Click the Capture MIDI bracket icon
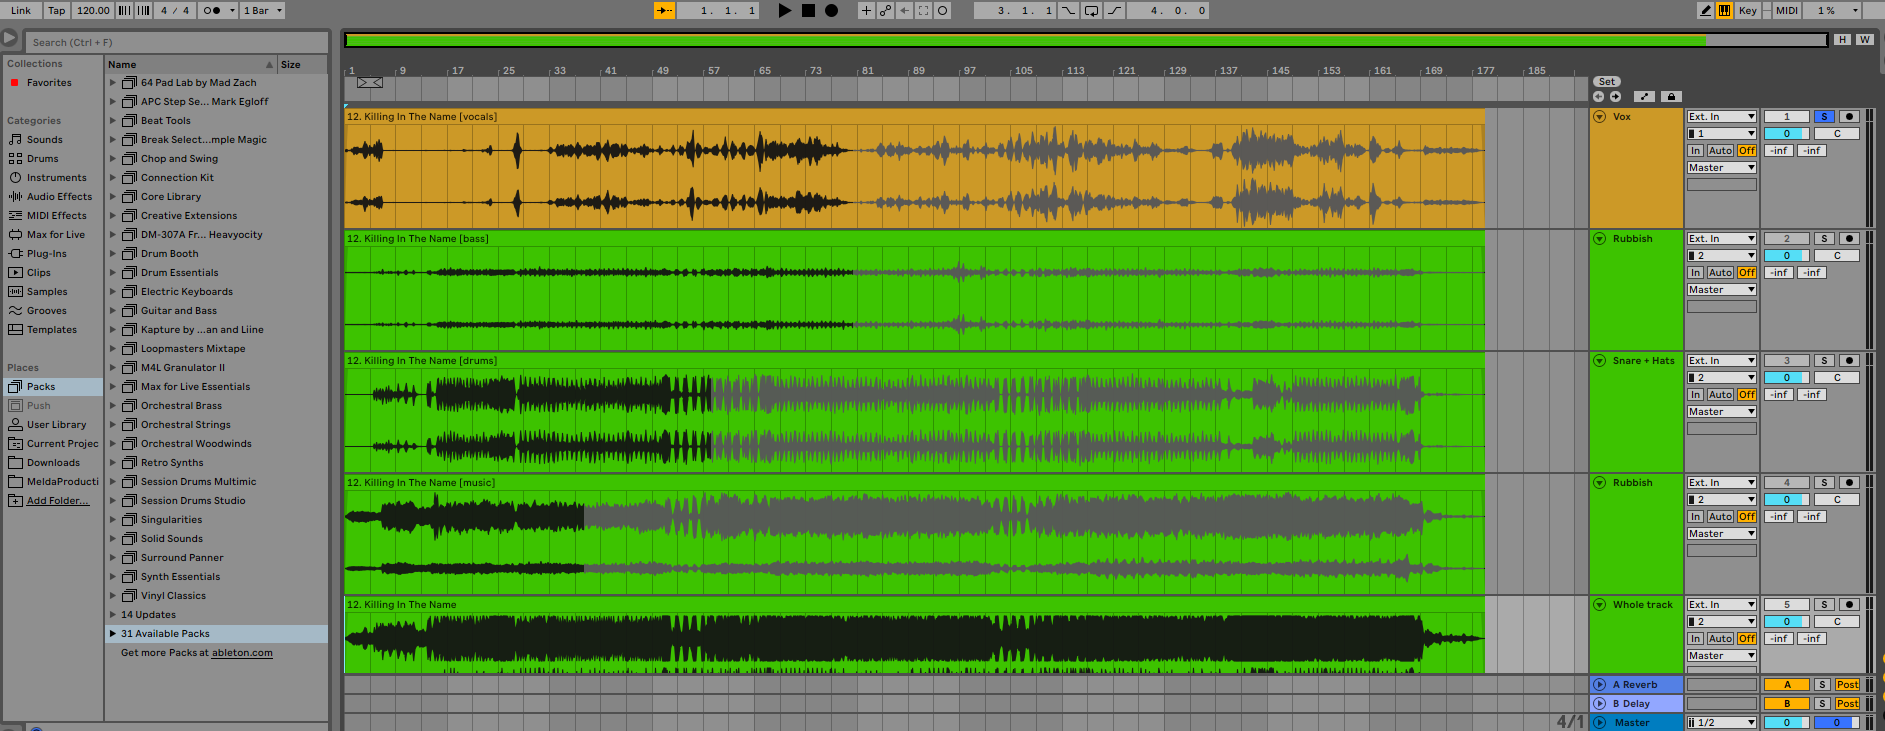 (923, 10)
